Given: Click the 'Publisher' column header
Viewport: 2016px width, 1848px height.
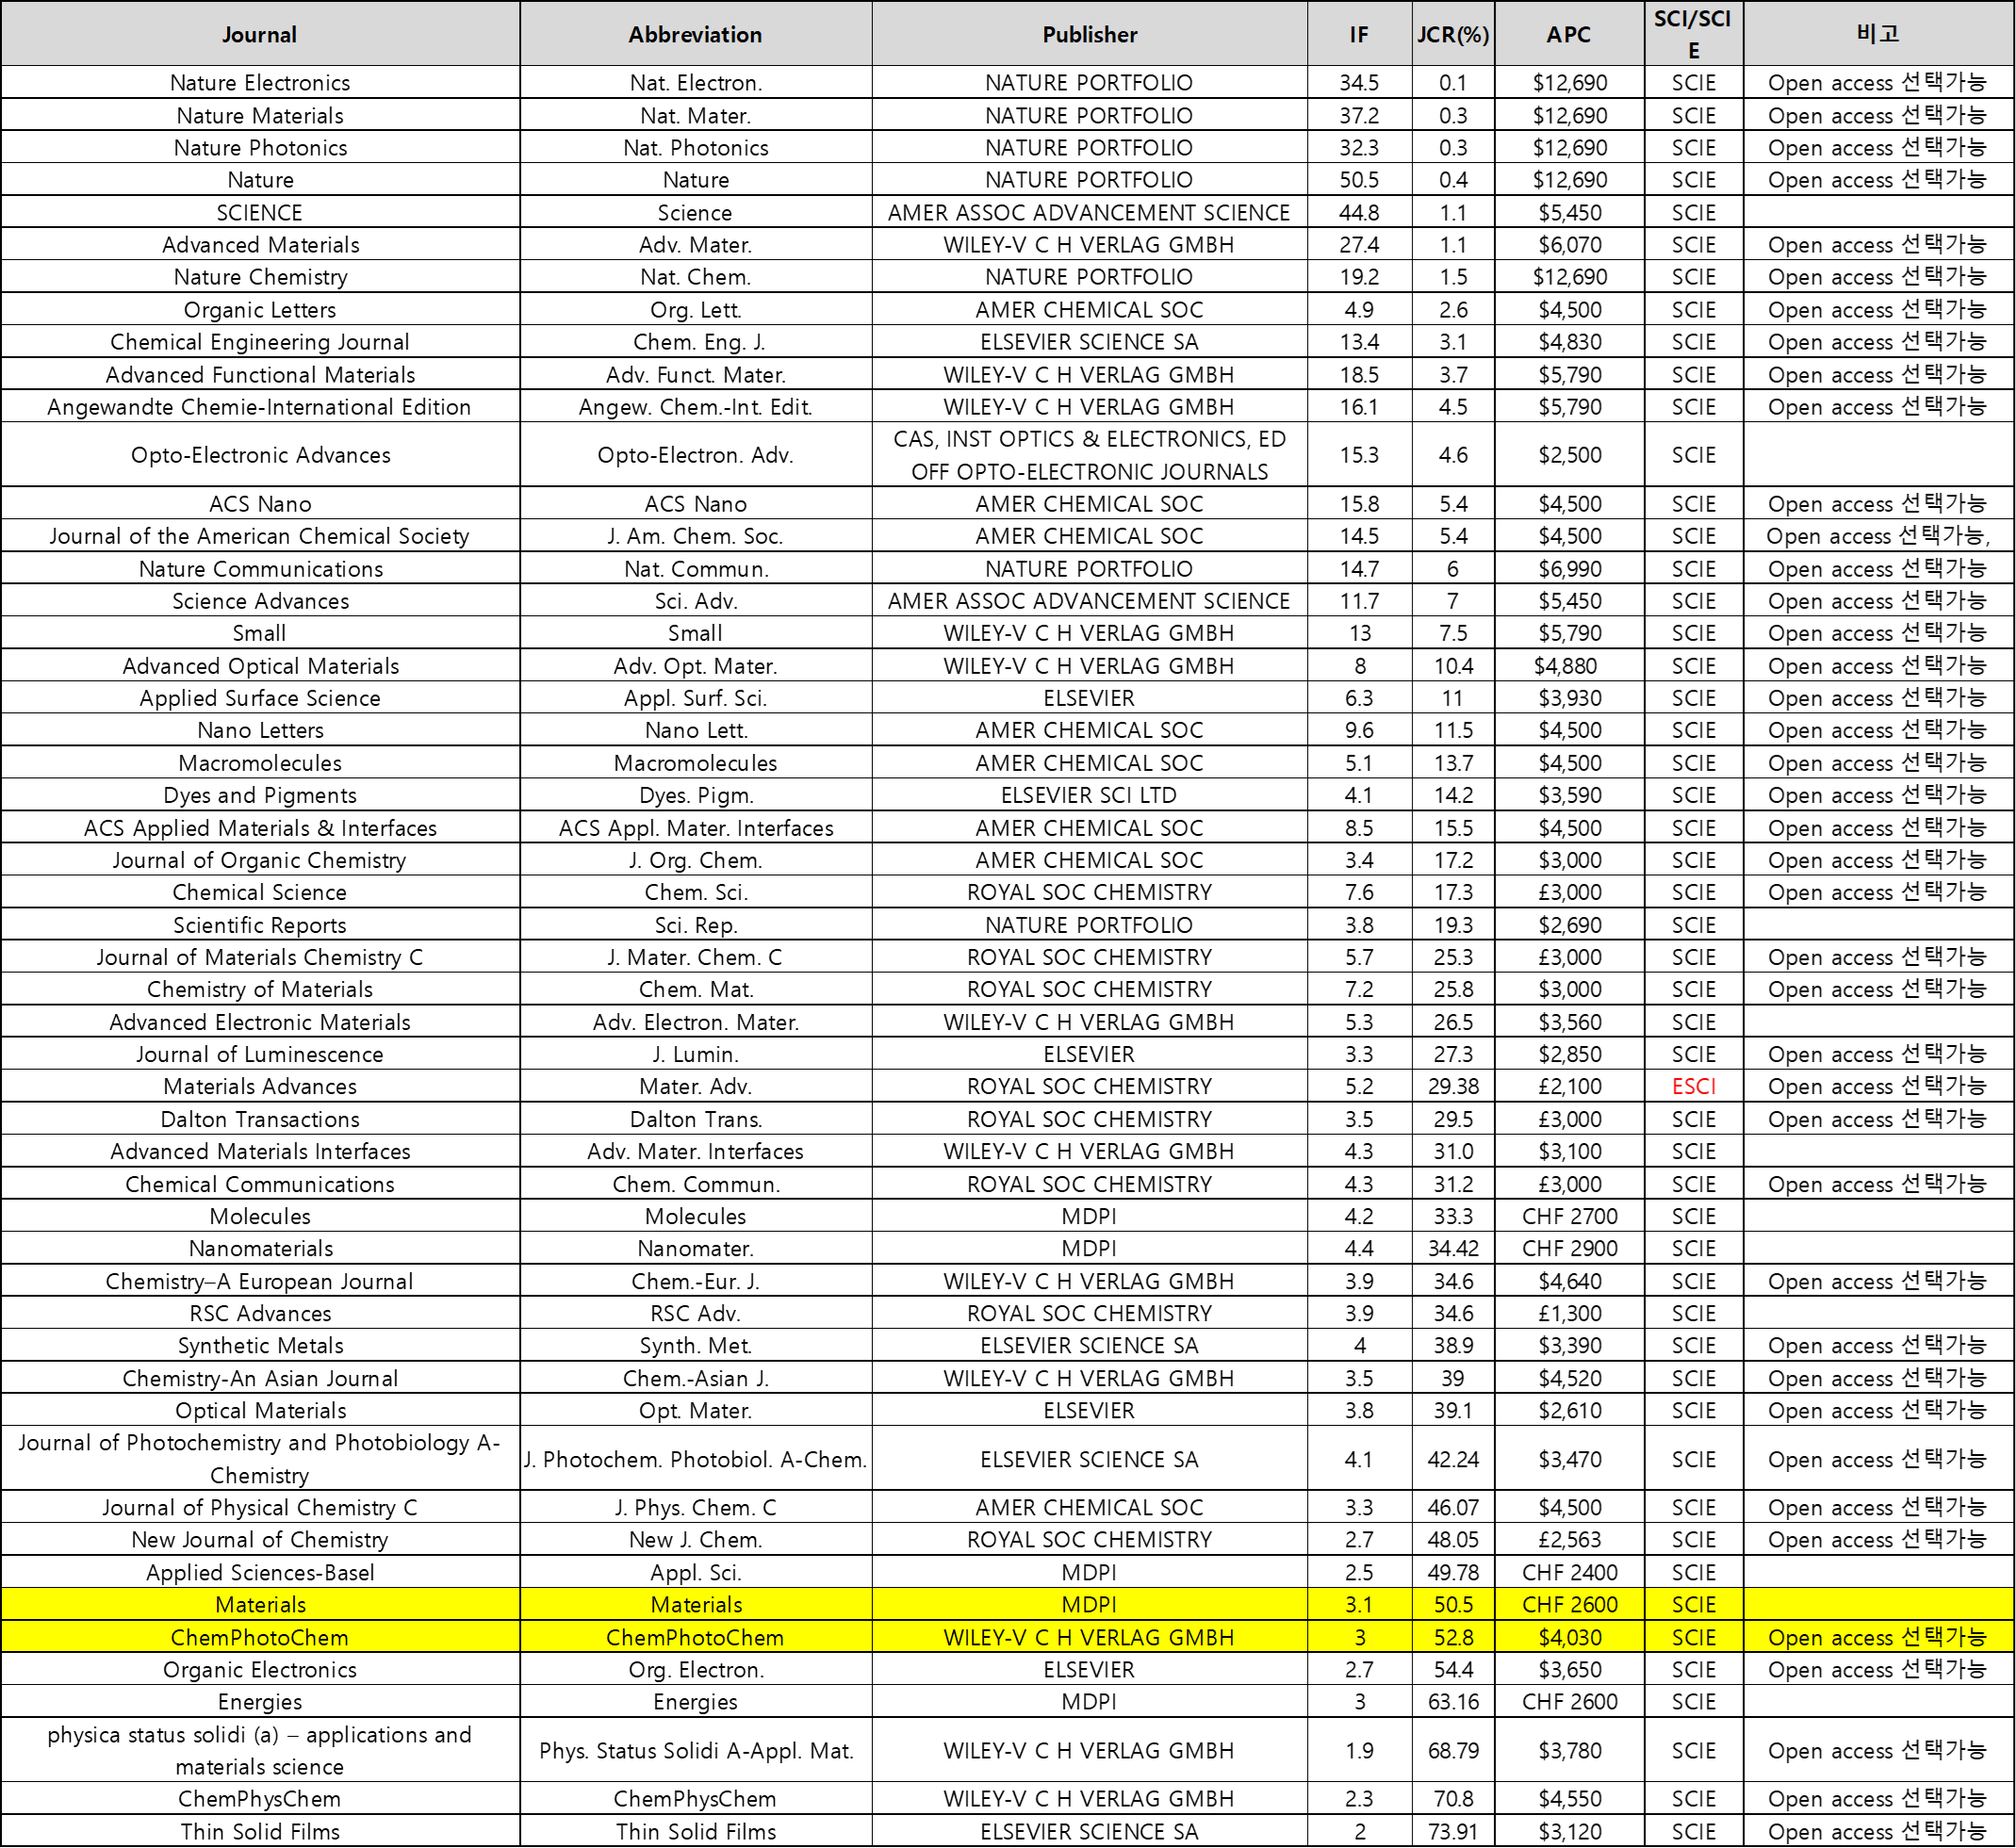Looking at the screenshot, I should (1089, 34).
